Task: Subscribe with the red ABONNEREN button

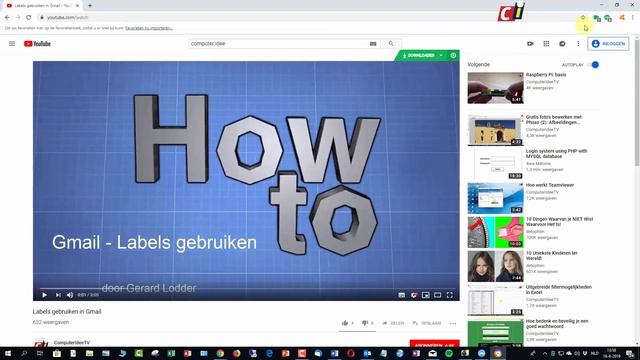Action: click(434, 344)
